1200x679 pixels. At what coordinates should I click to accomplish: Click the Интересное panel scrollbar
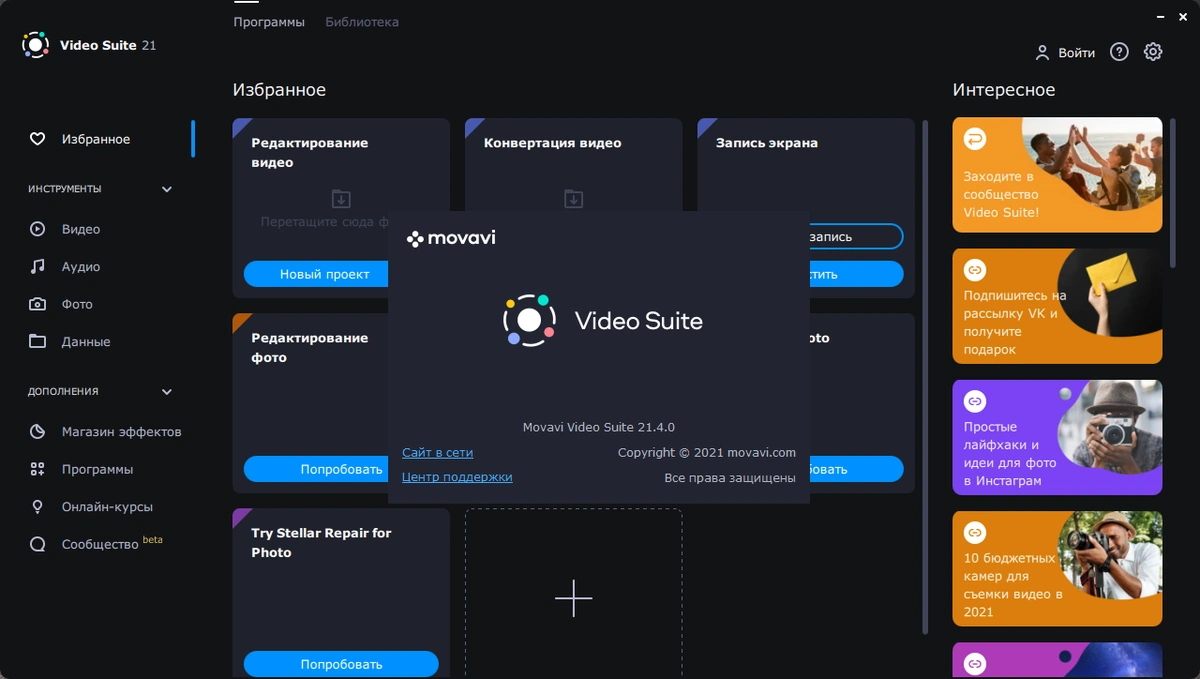(x=1174, y=191)
